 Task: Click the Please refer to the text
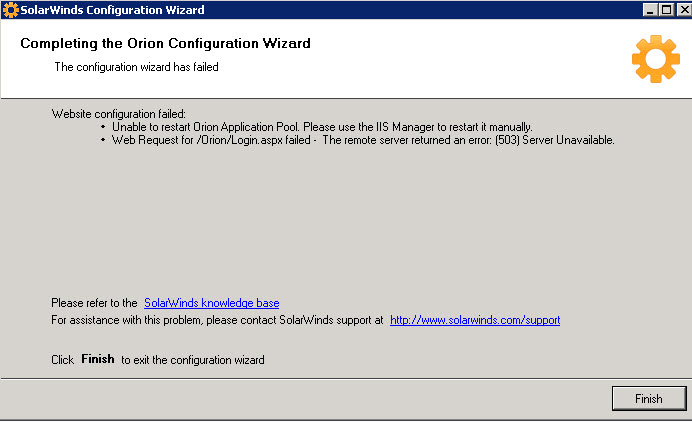94,303
